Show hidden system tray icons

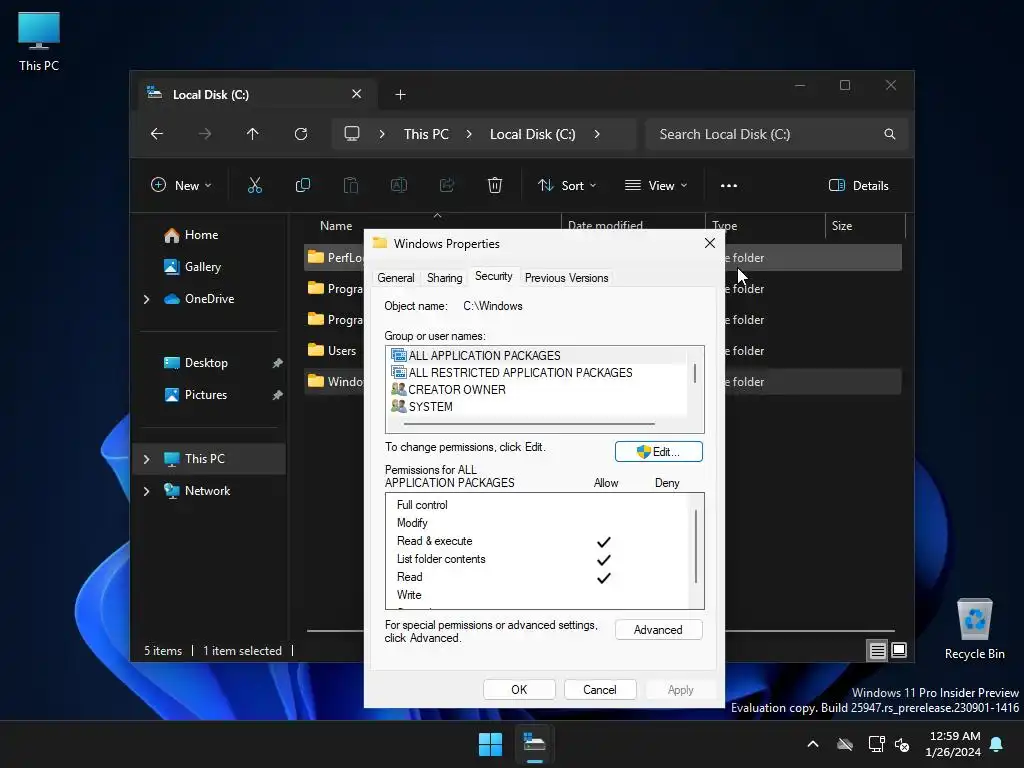pyautogui.click(x=813, y=744)
